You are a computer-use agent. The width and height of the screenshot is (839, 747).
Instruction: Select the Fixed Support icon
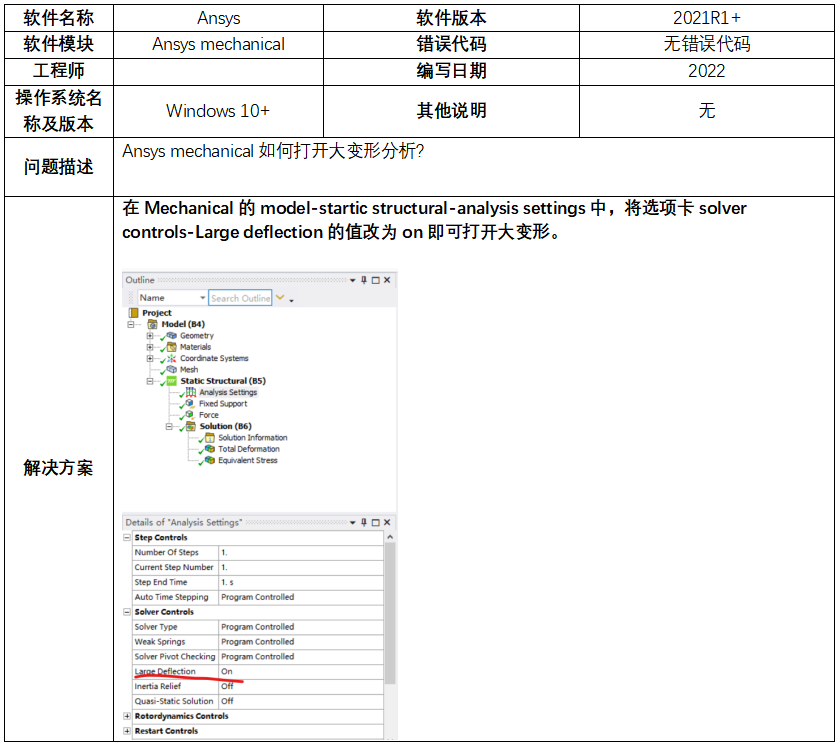[x=190, y=404]
